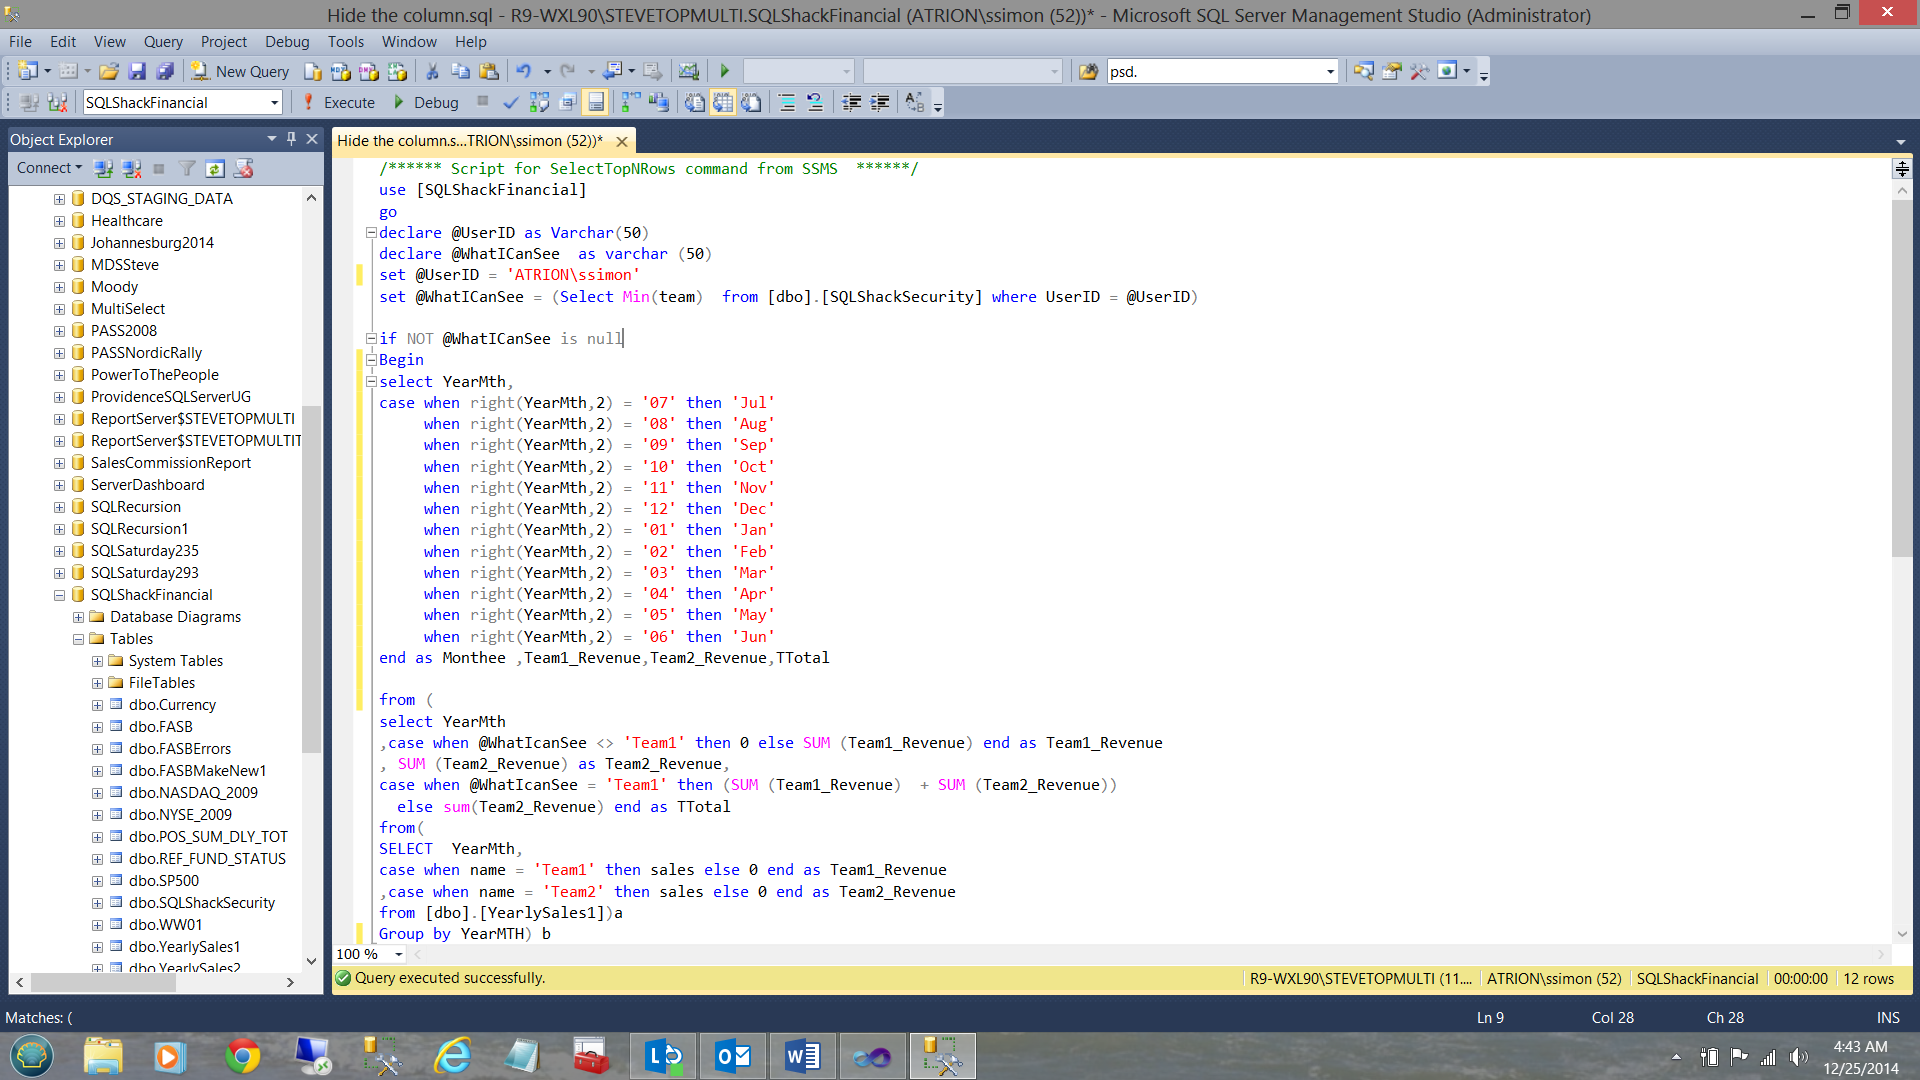Viewport: 1920px width, 1080px height.
Task: Open the Query menu
Action: pos(163,41)
